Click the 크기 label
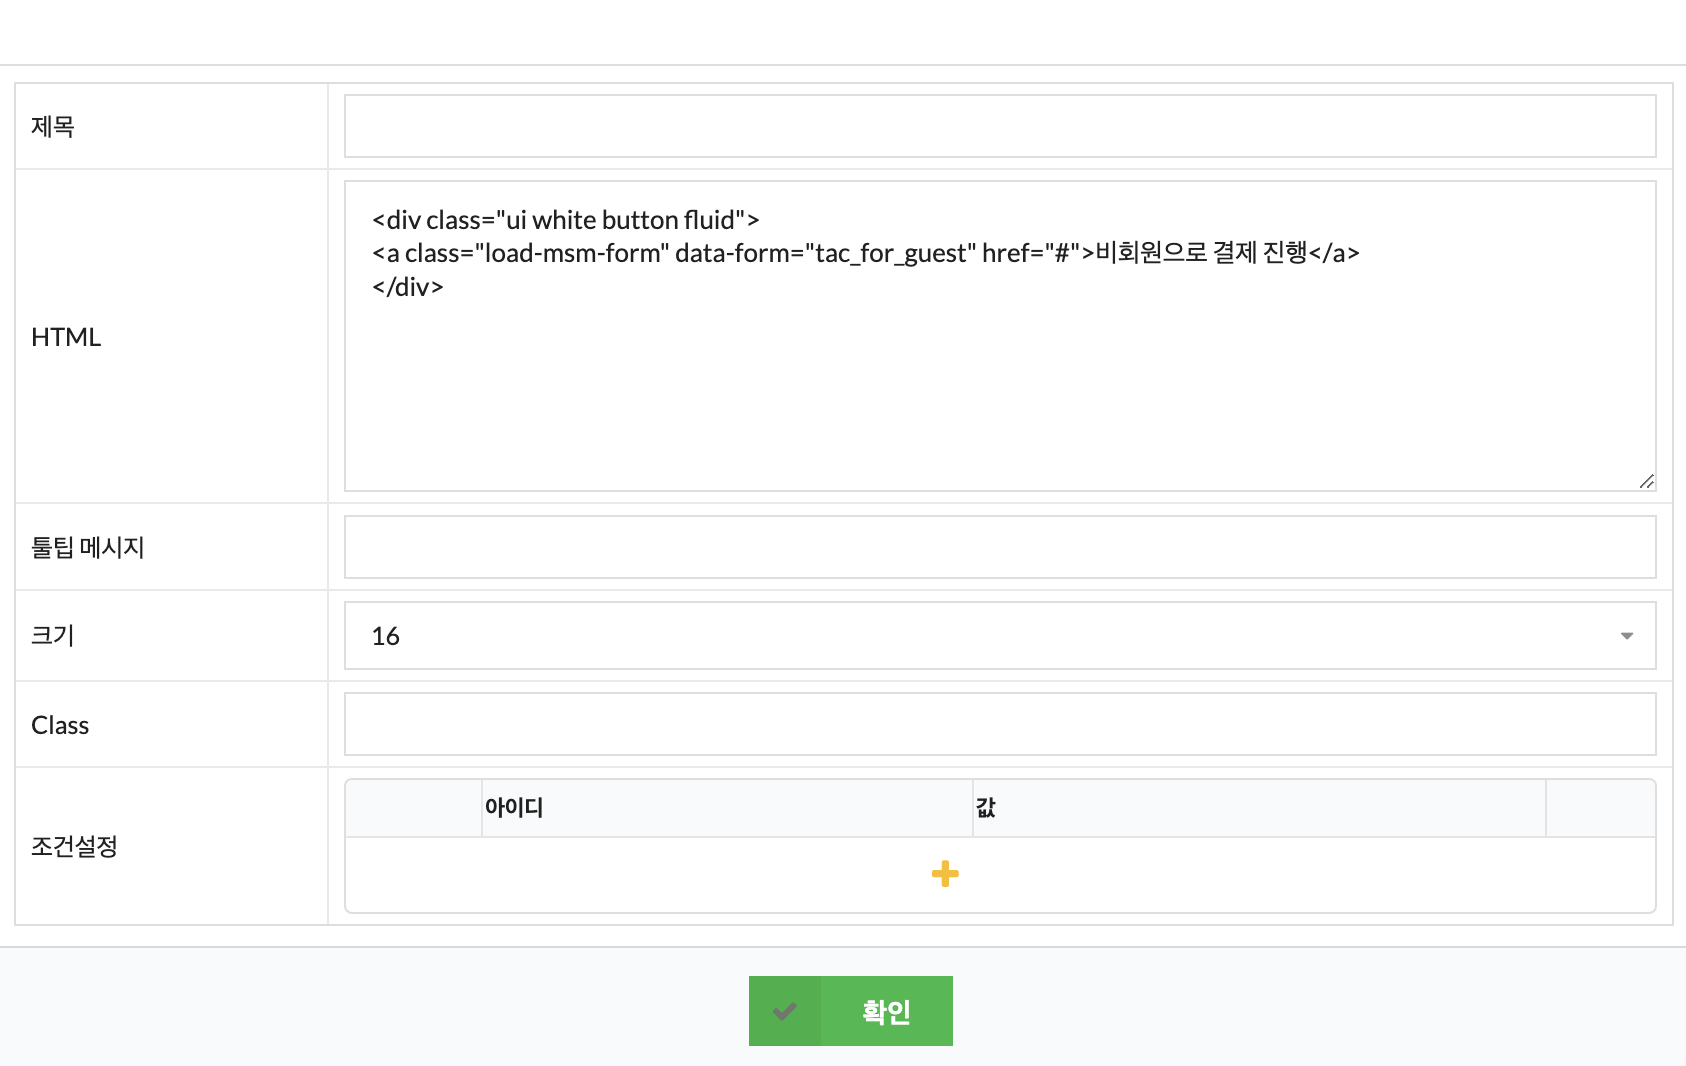The image size is (1686, 1066). coord(53,635)
